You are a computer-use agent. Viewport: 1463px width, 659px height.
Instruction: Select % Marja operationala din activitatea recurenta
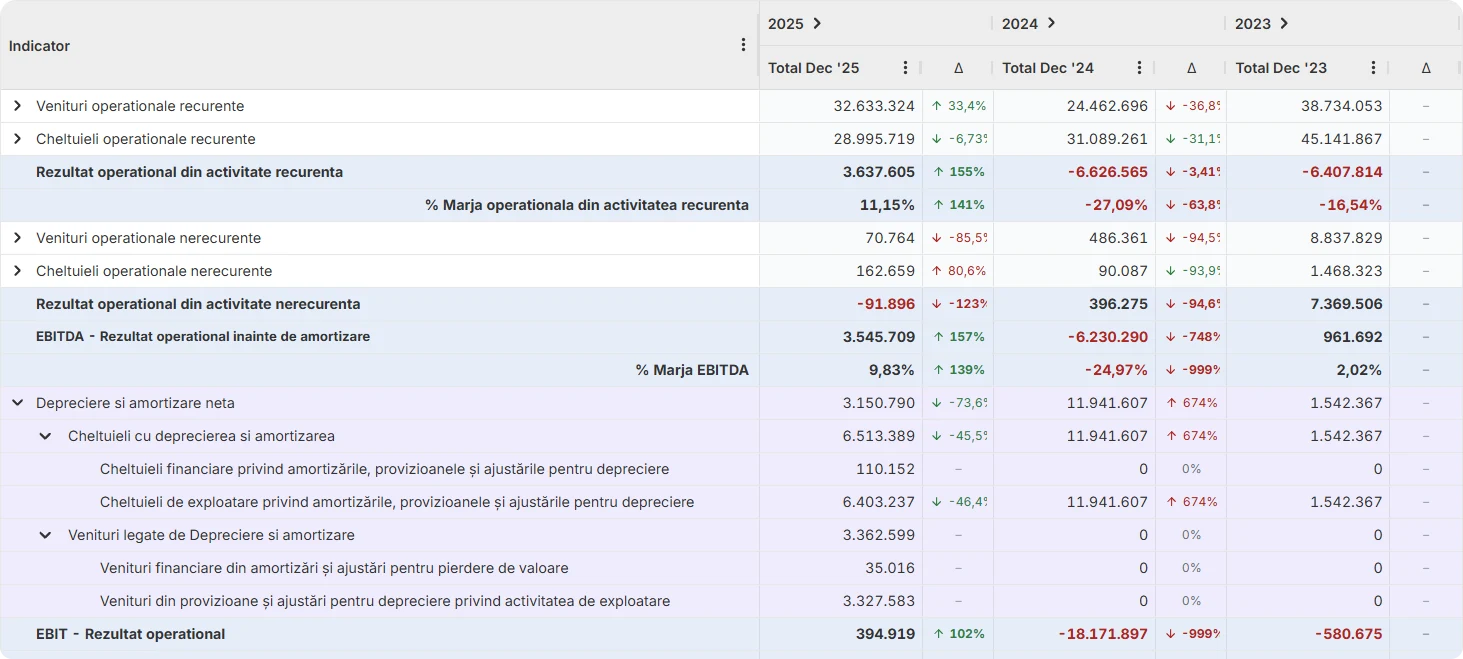point(587,205)
